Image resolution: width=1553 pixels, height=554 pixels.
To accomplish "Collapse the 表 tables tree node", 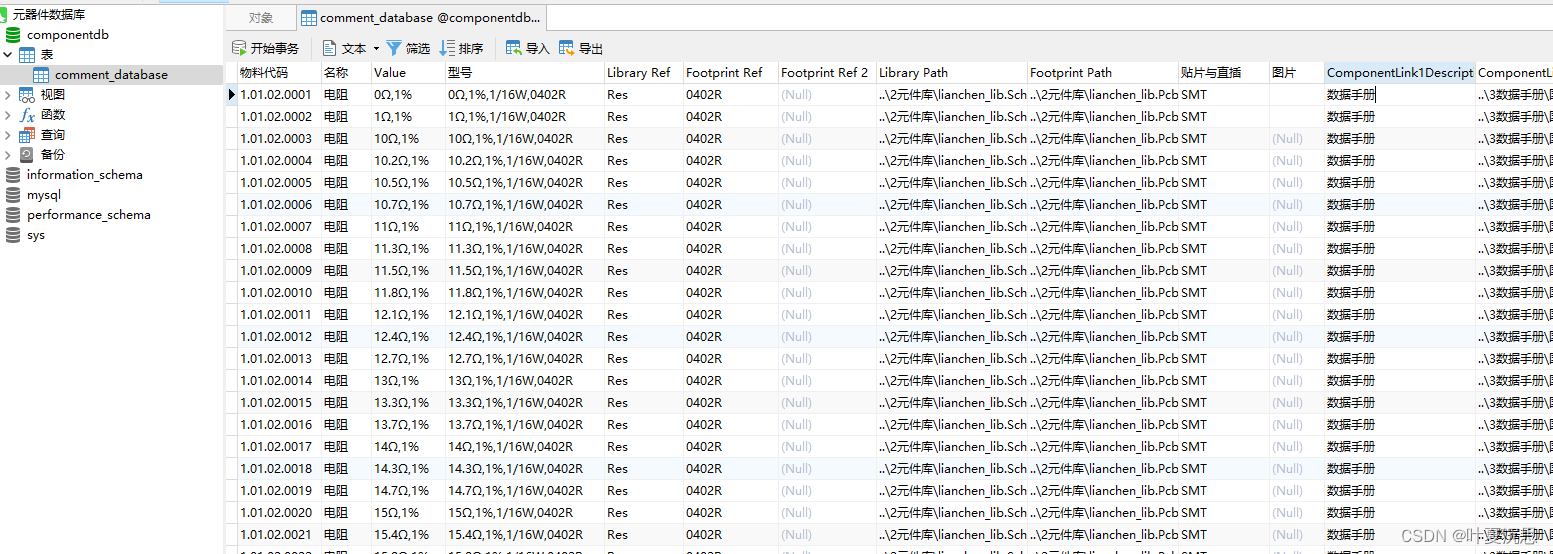I will [8, 55].
